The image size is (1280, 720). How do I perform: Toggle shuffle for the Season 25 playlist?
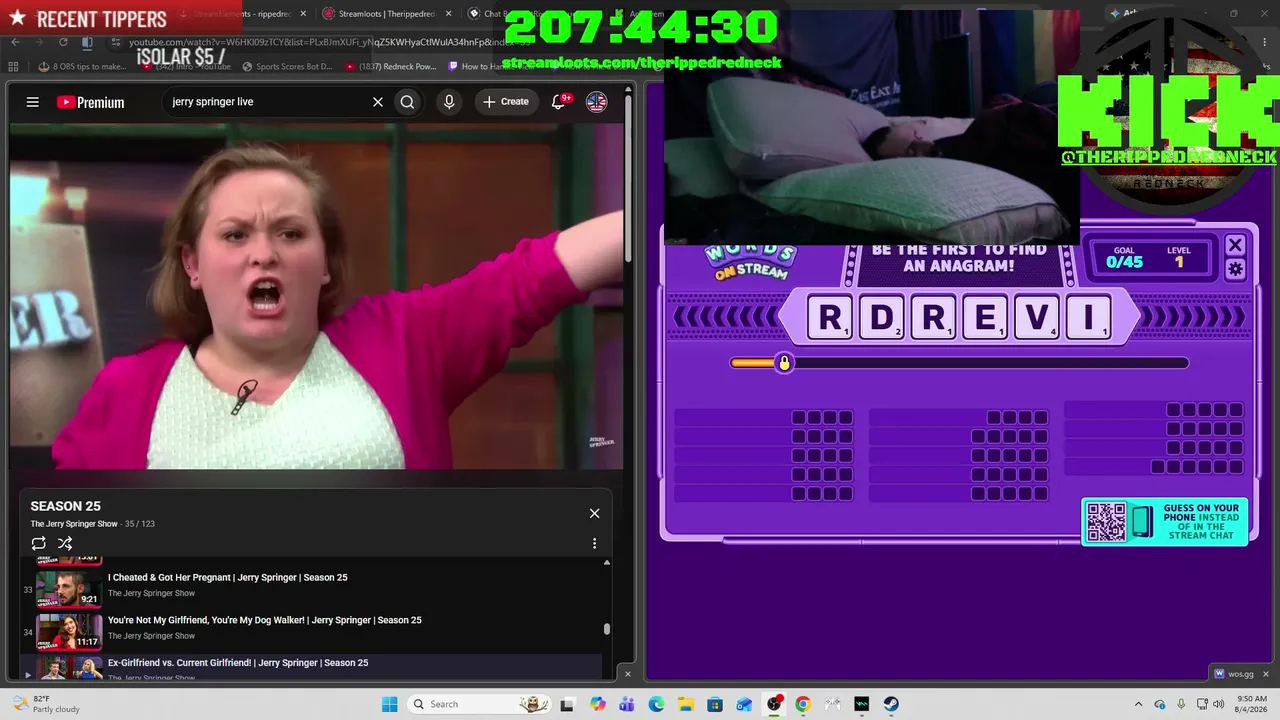pyautogui.click(x=65, y=543)
